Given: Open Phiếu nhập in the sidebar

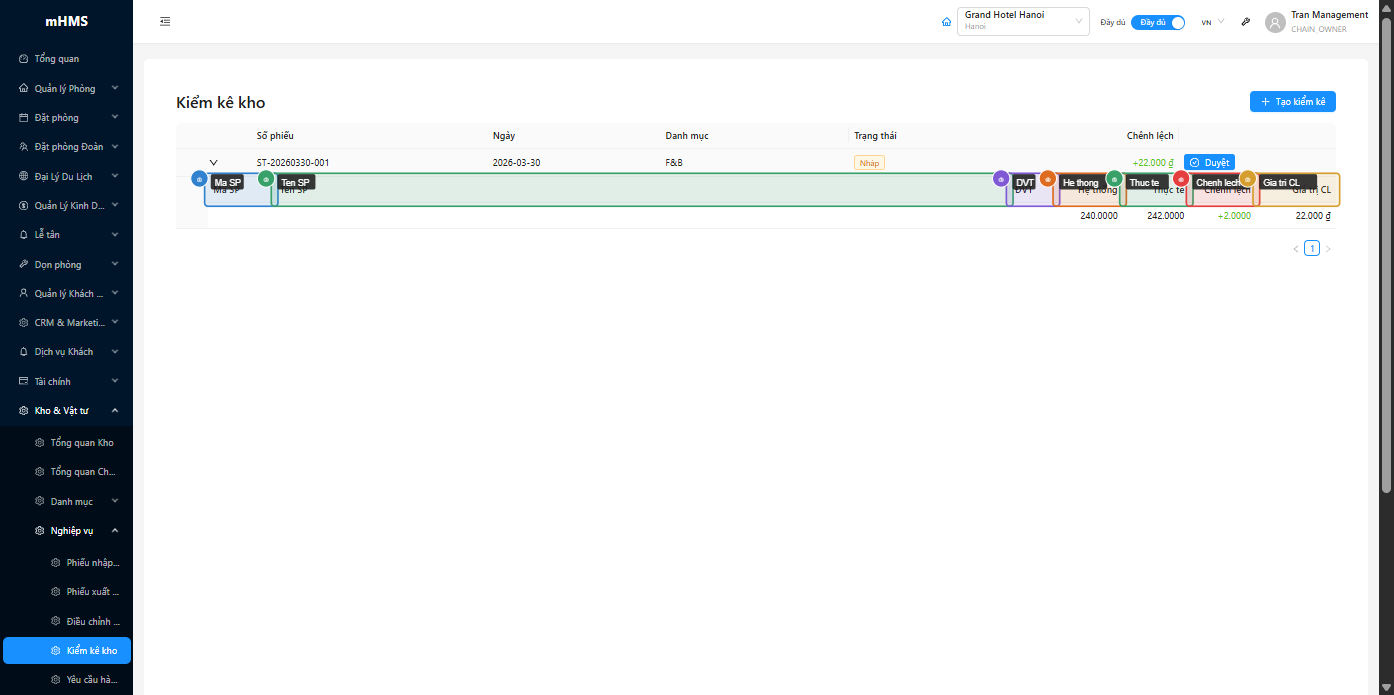Looking at the screenshot, I should [x=92, y=563].
